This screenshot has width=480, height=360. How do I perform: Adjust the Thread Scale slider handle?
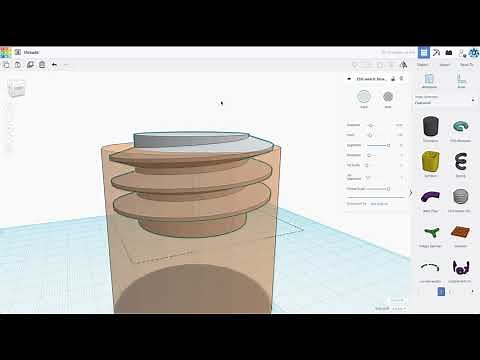(388, 189)
